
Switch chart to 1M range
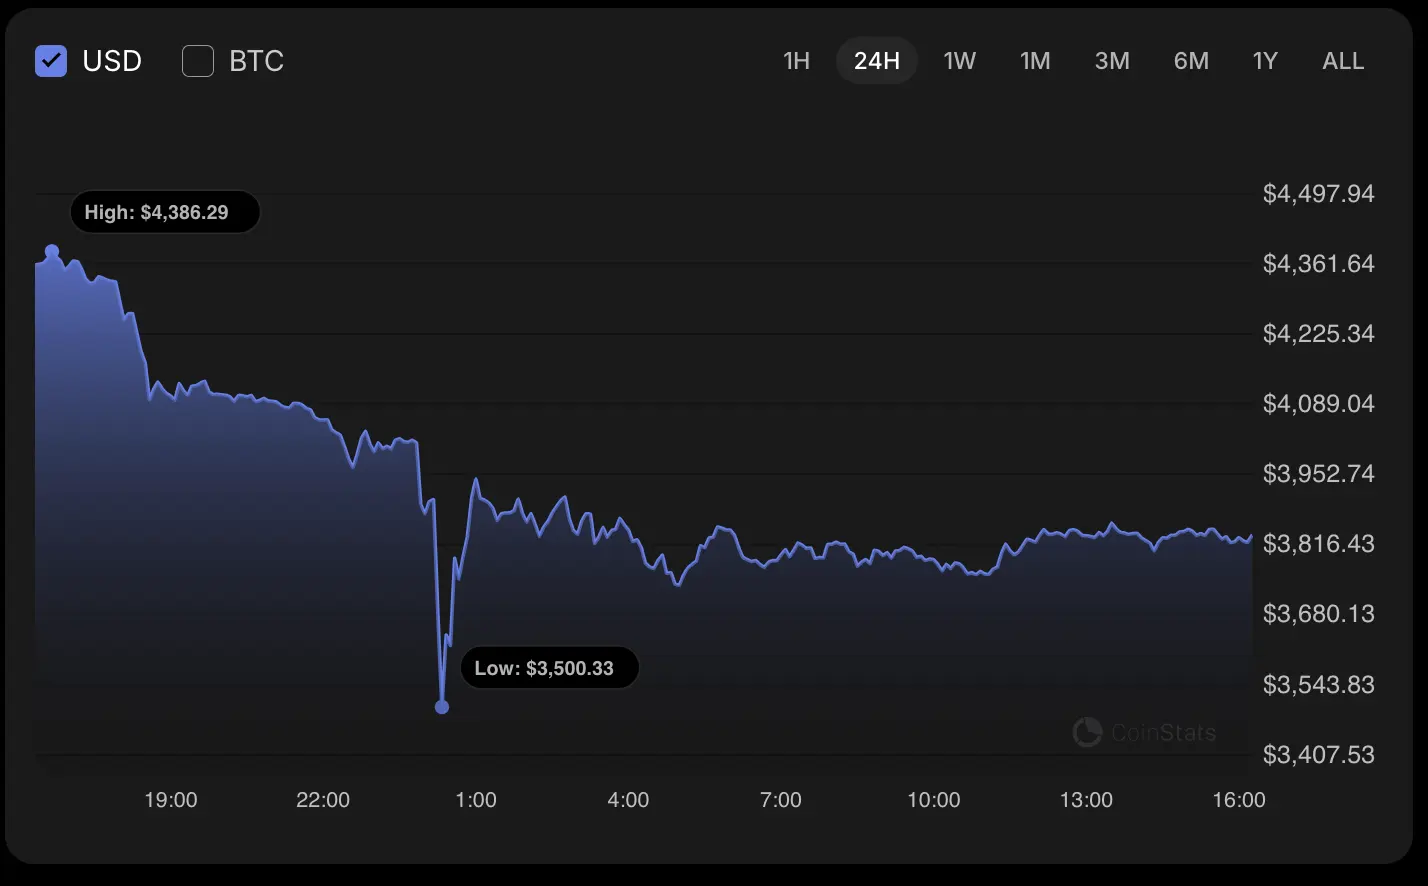click(x=1035, y=61)
